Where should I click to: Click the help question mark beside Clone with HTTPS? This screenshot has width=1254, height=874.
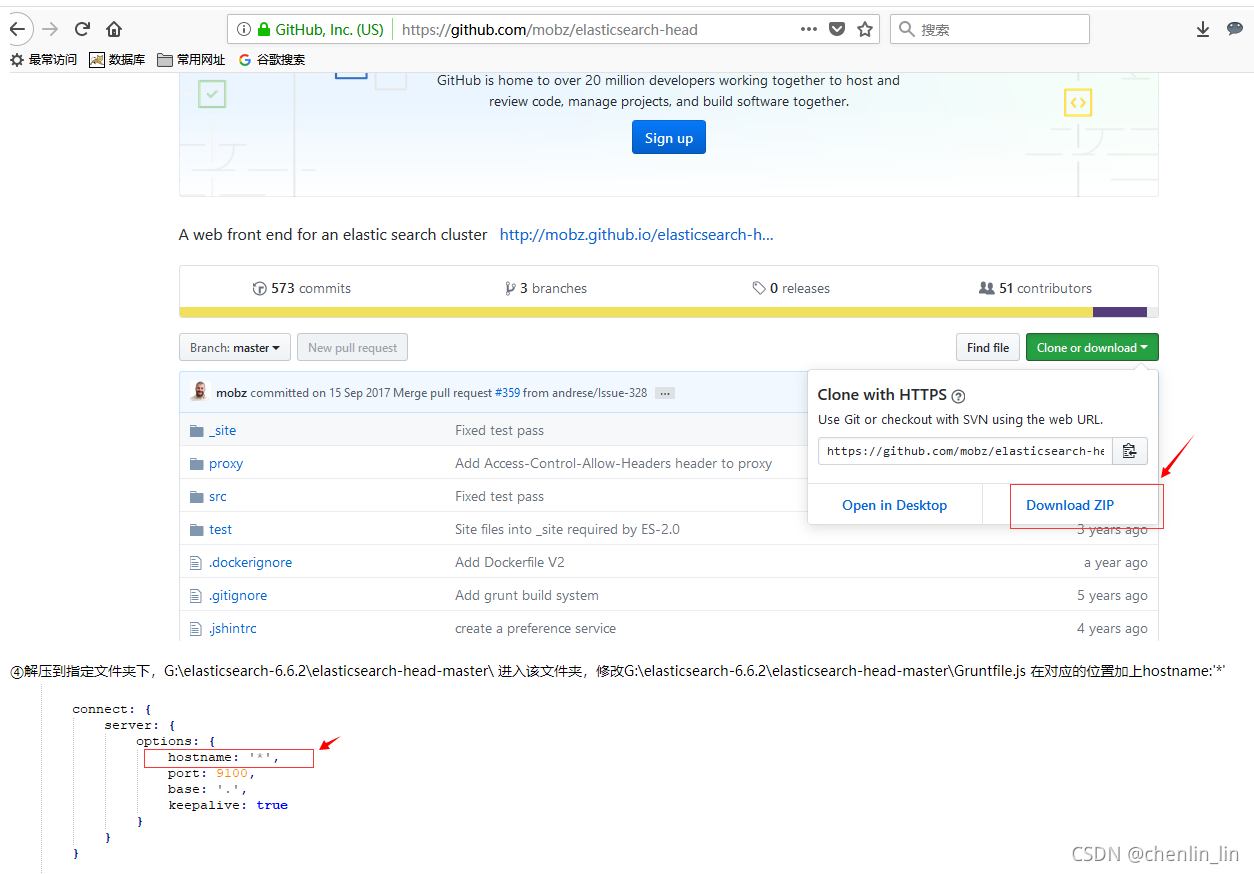(x=958, y=395)
